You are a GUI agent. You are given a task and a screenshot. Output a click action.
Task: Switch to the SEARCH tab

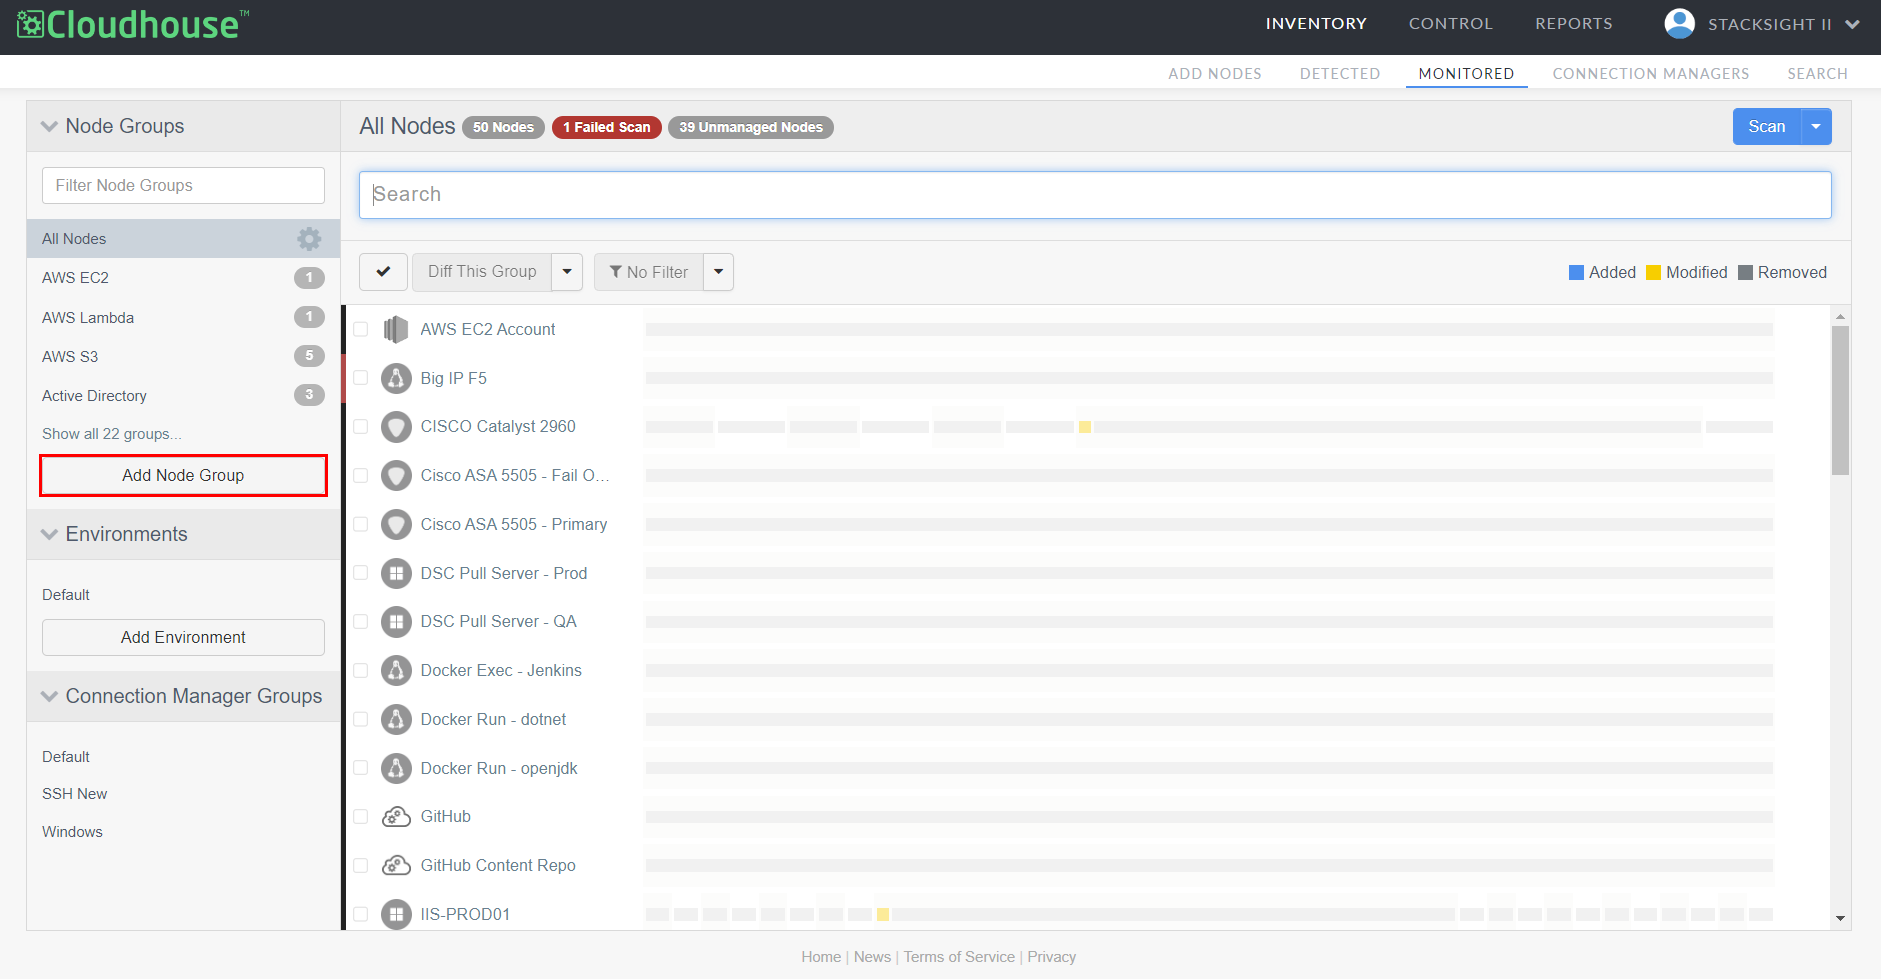click(1817, 74)
